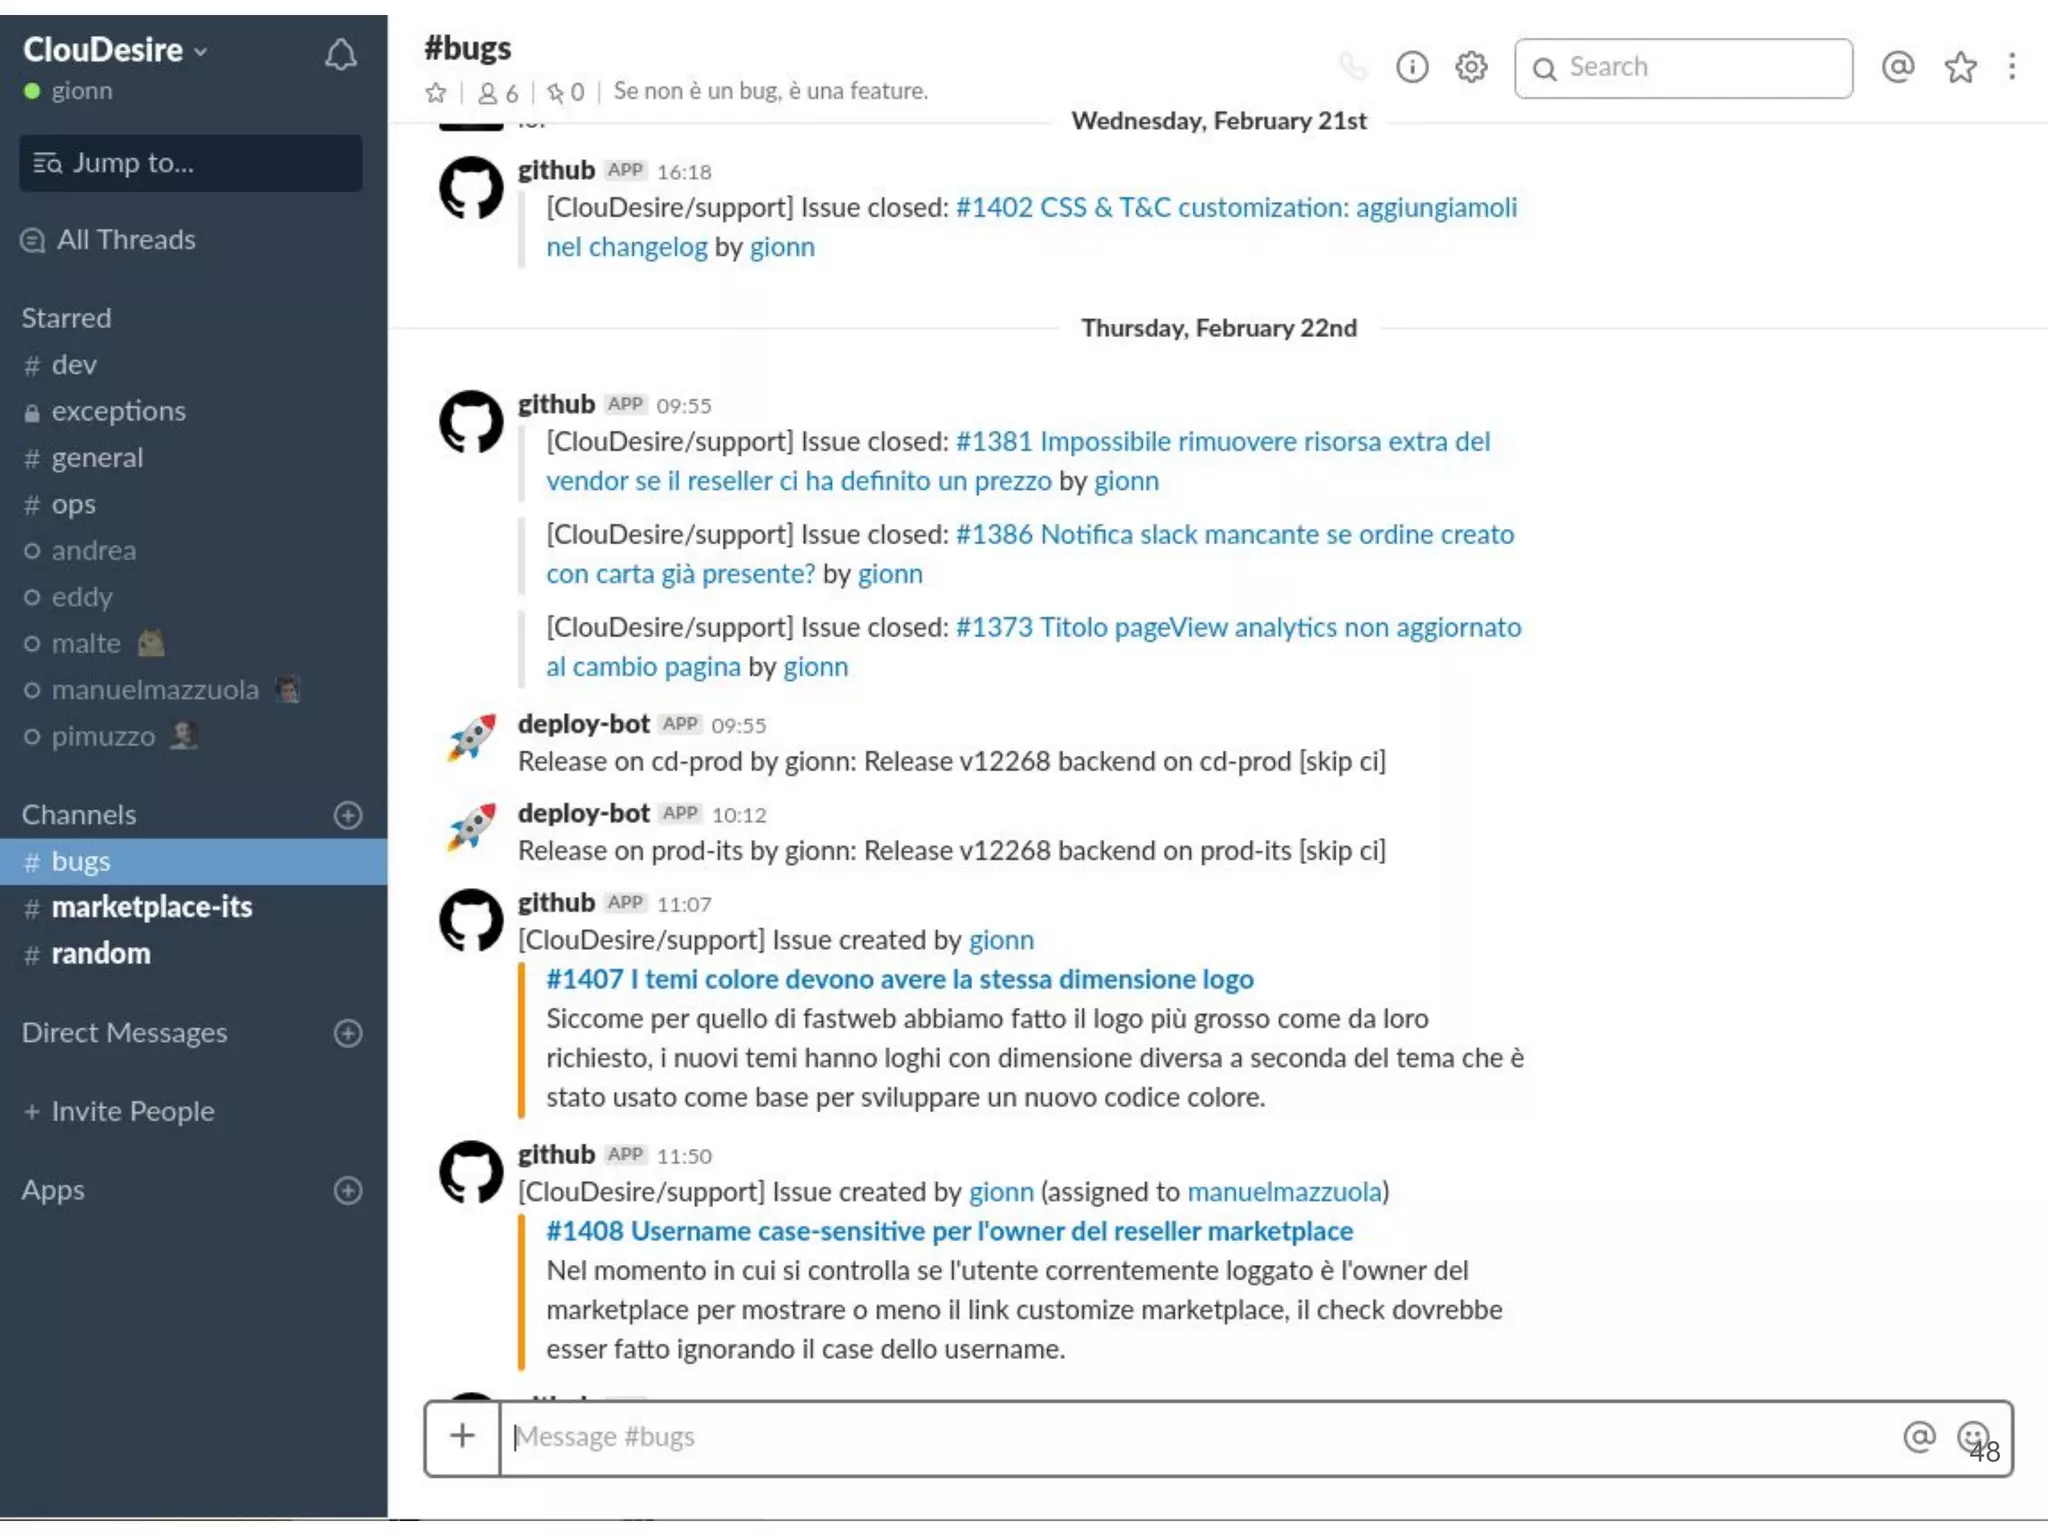Browse apps using the Apps plus icon

pos(347,1190)
